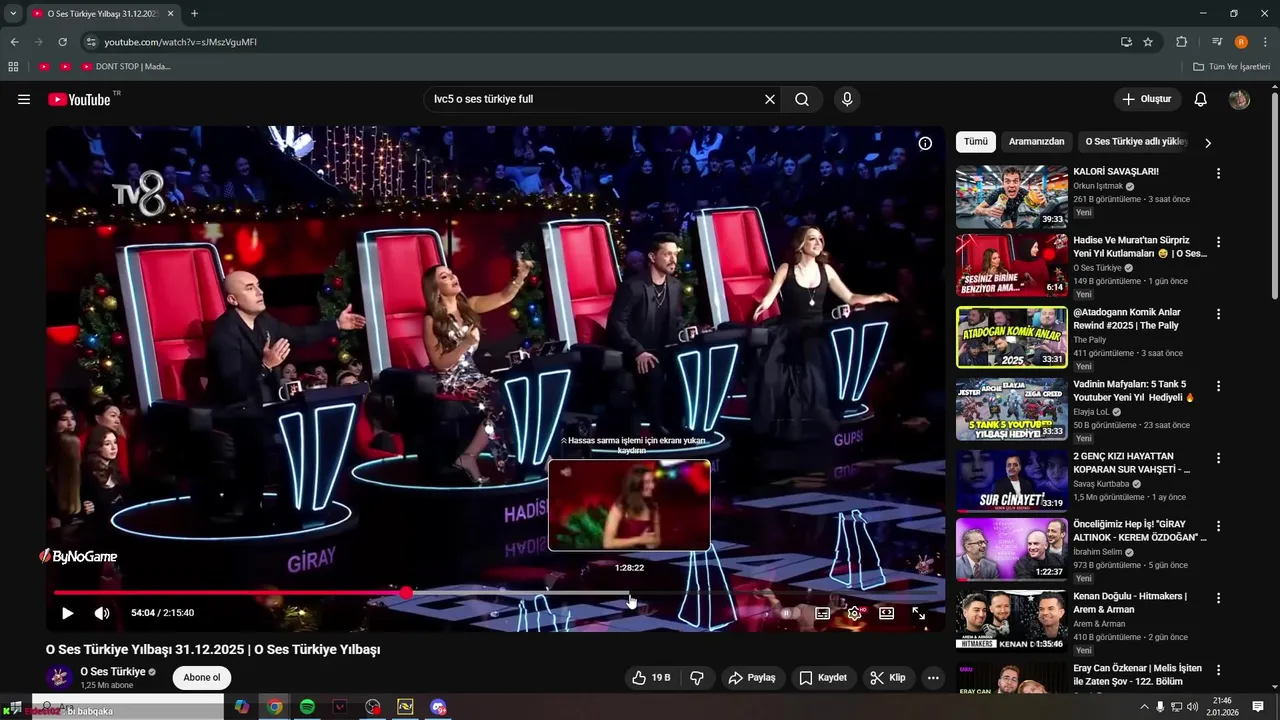The image size is (1280, 720).
Task: Seek video at the red progress scrubber
Action: coord(406,593)
